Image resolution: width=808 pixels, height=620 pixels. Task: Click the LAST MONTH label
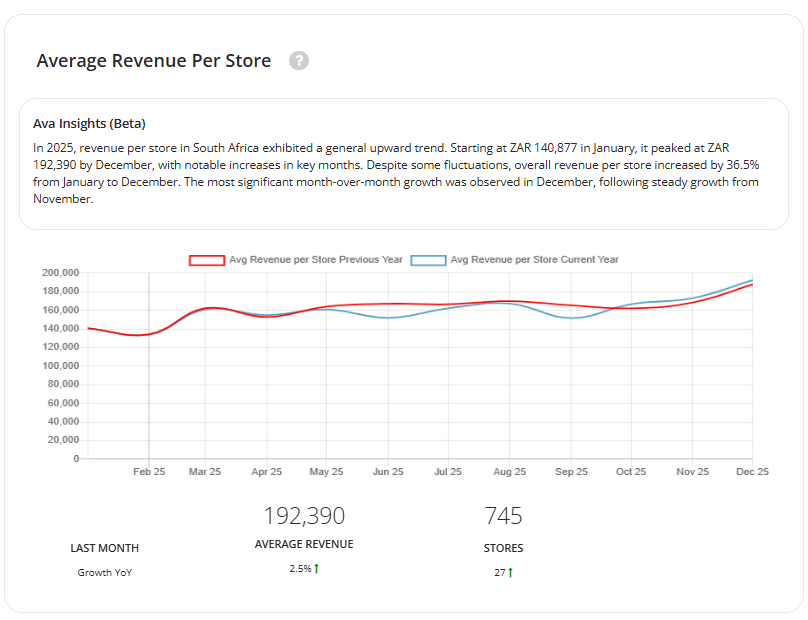(x=105, y=549)
